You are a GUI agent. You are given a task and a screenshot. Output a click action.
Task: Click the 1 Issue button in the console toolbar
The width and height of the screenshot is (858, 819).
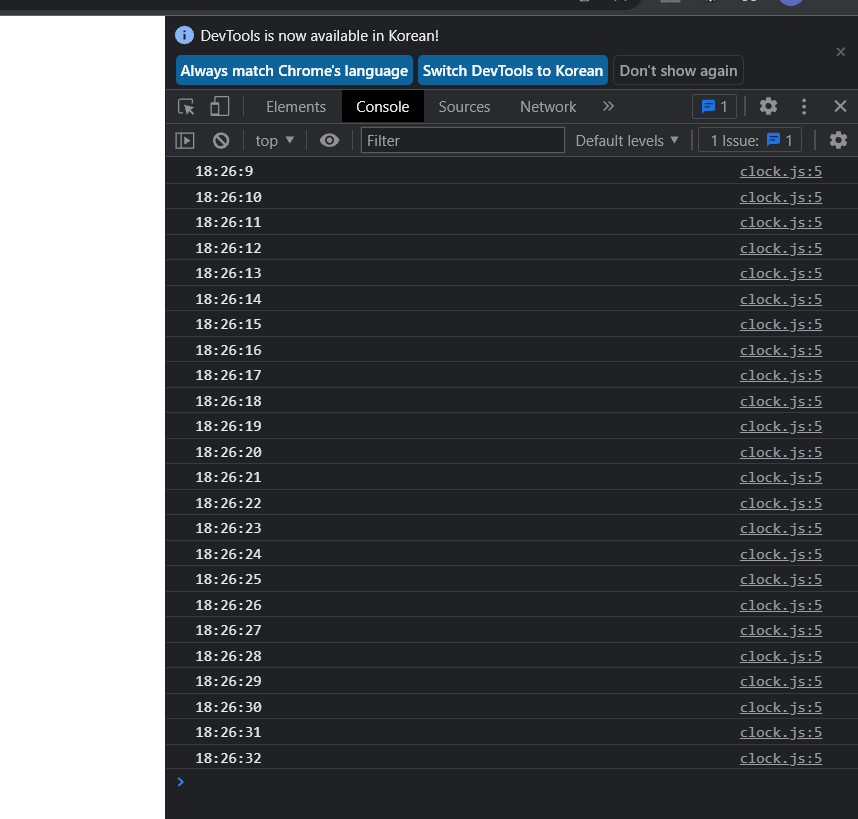point(750,141)
